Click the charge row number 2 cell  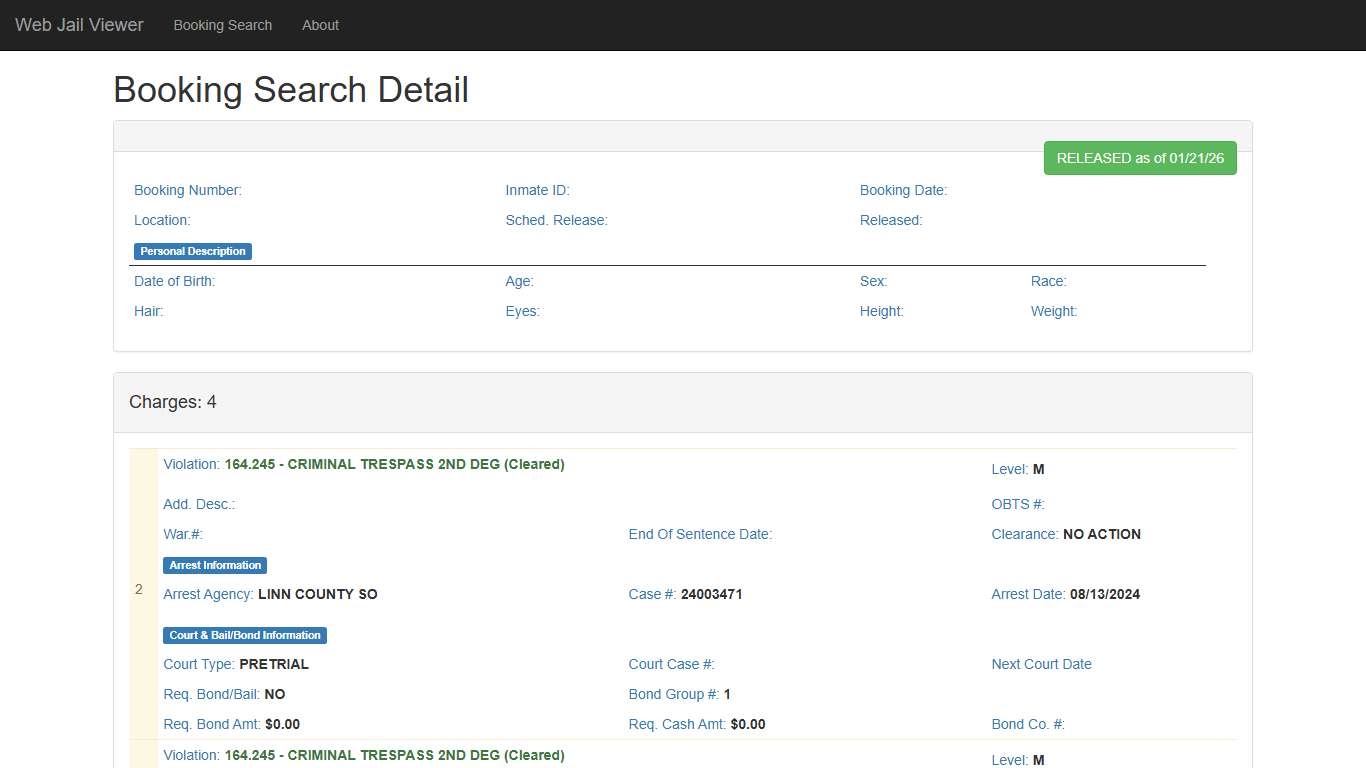pyautogui.click(x=139, y=590)
